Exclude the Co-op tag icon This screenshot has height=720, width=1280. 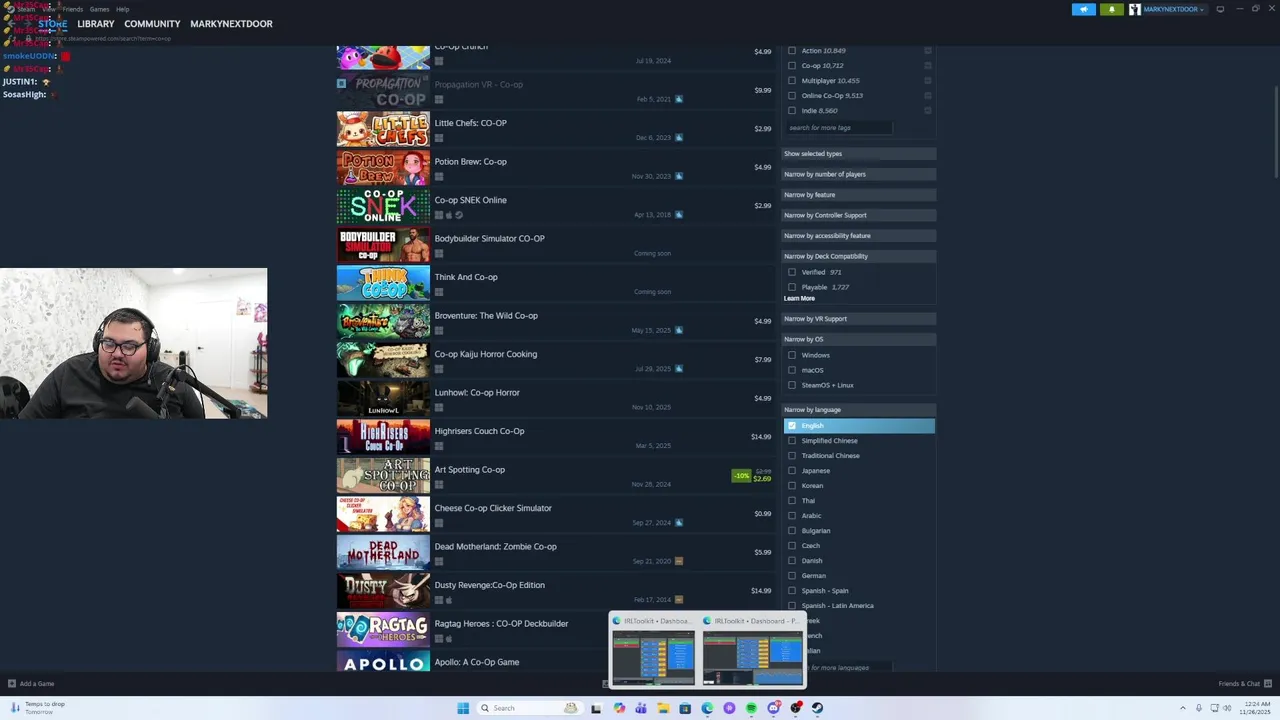[x=928, y=66]
